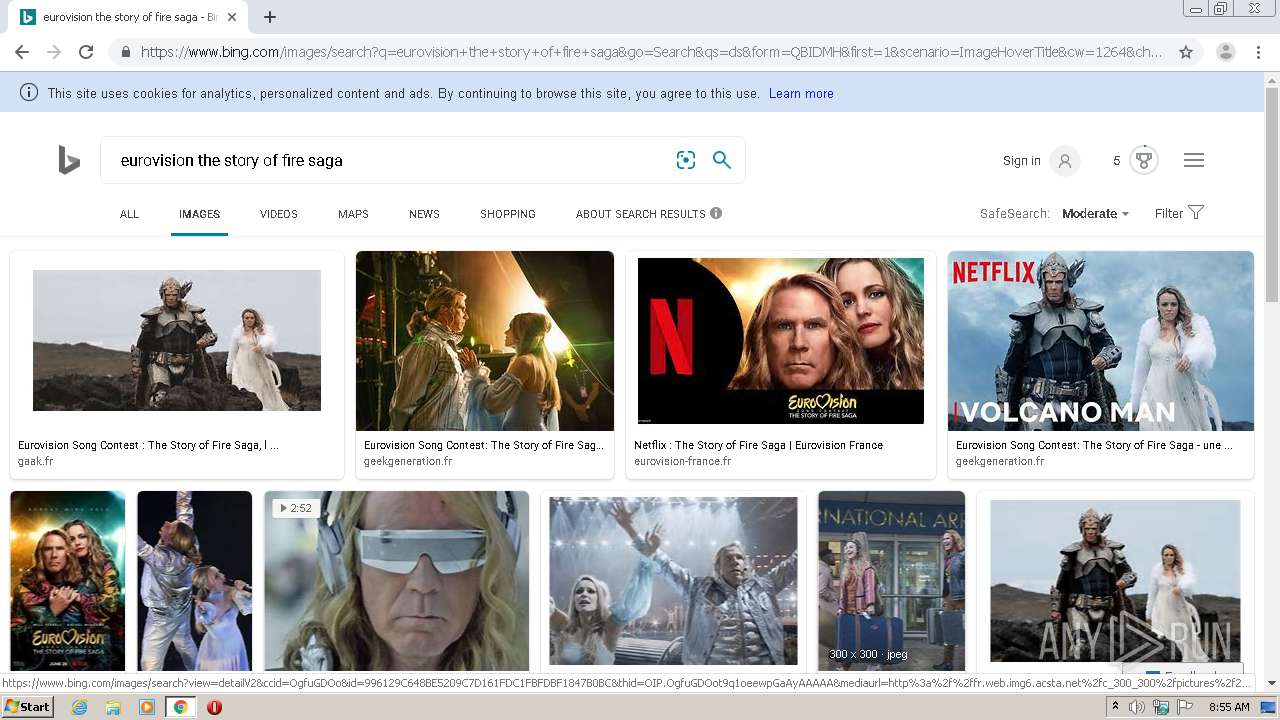The width and height of the screenshot is (1280, 720).
Task: Click the browser address bar
Action: point(651,52)
